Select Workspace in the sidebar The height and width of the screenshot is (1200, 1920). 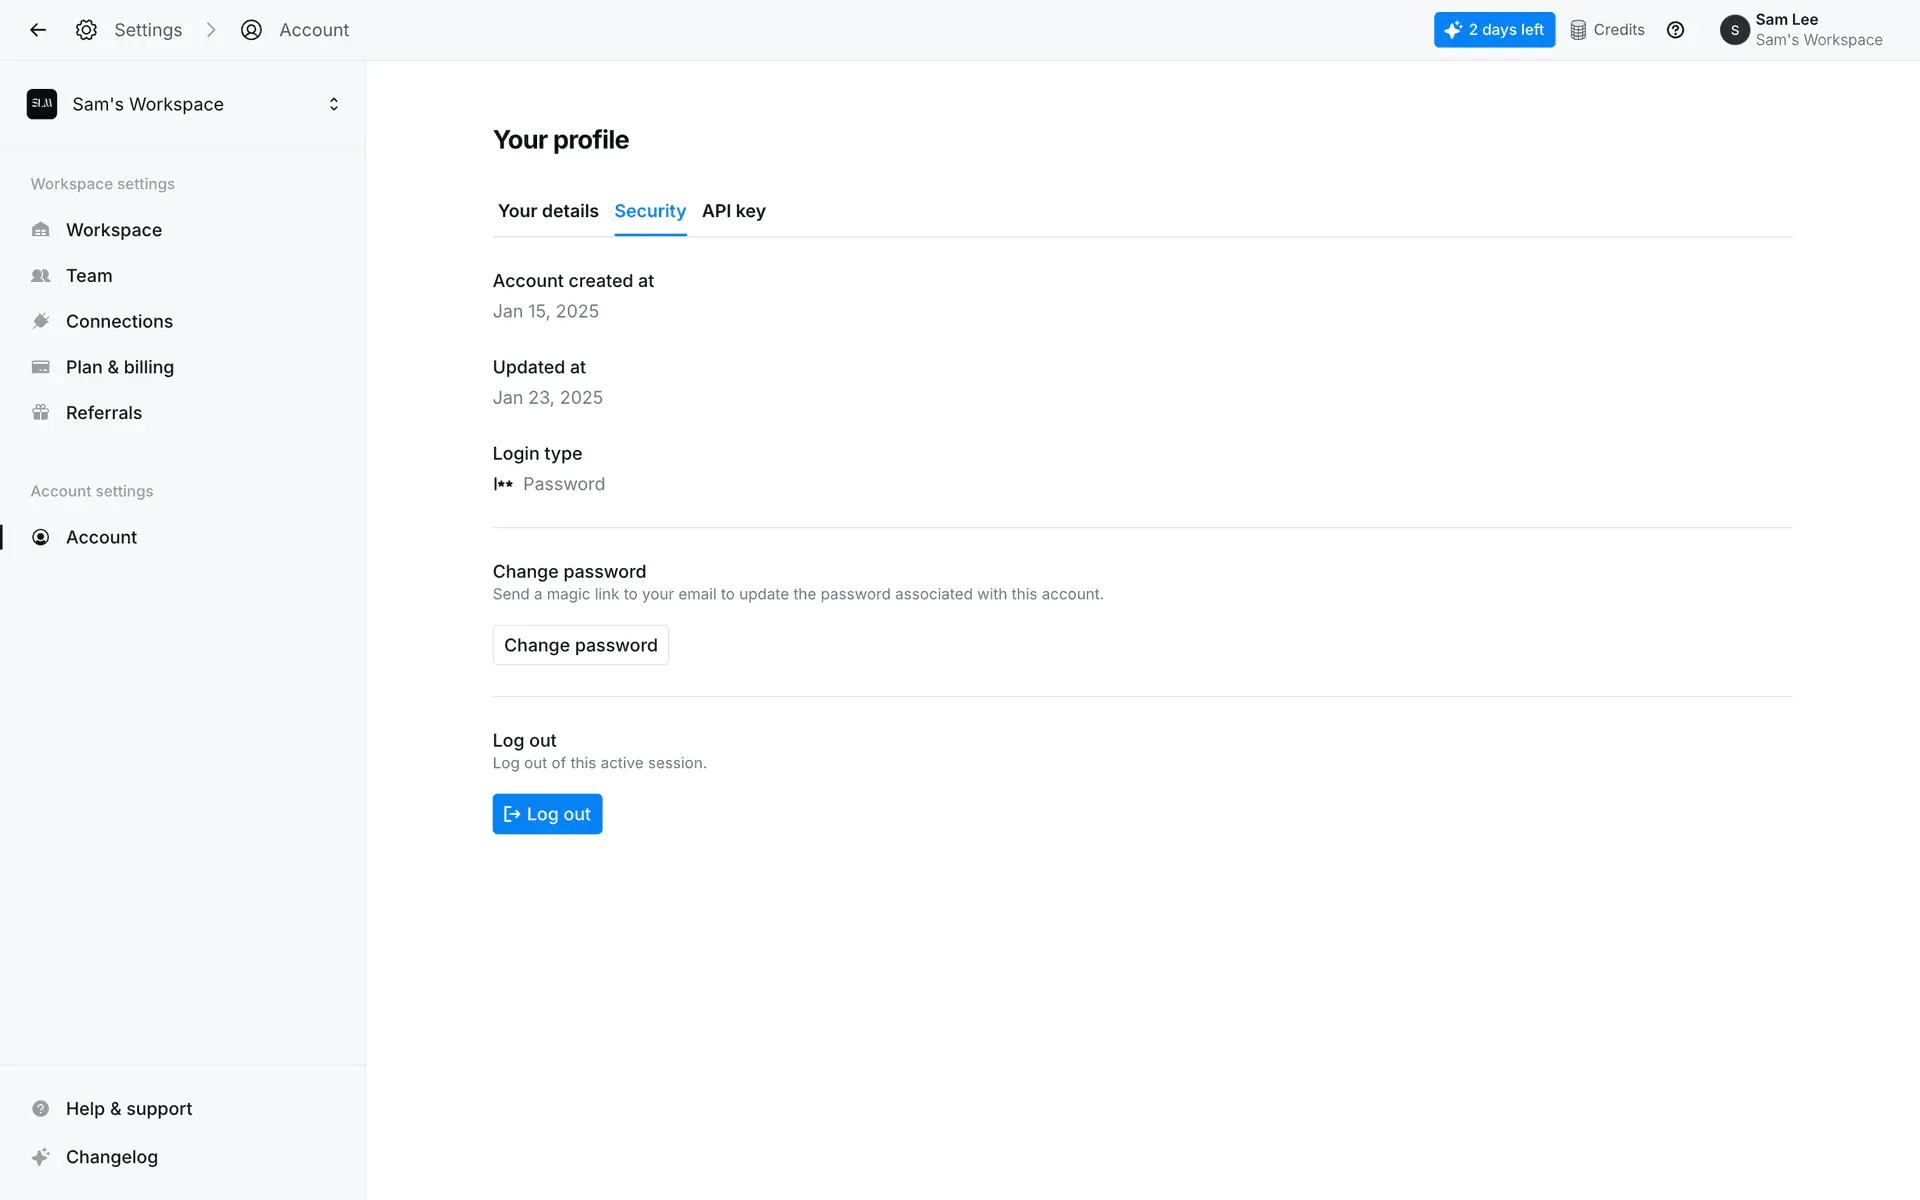pyautogui.click(x=113, y=230)
